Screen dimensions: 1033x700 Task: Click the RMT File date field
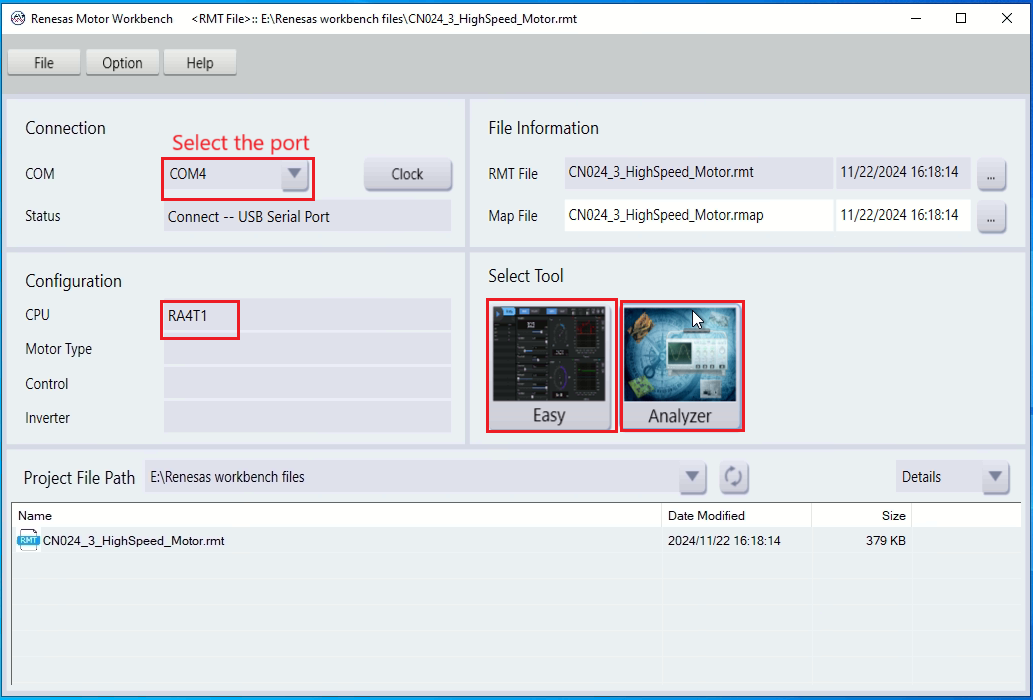click(x=903, y=173)
